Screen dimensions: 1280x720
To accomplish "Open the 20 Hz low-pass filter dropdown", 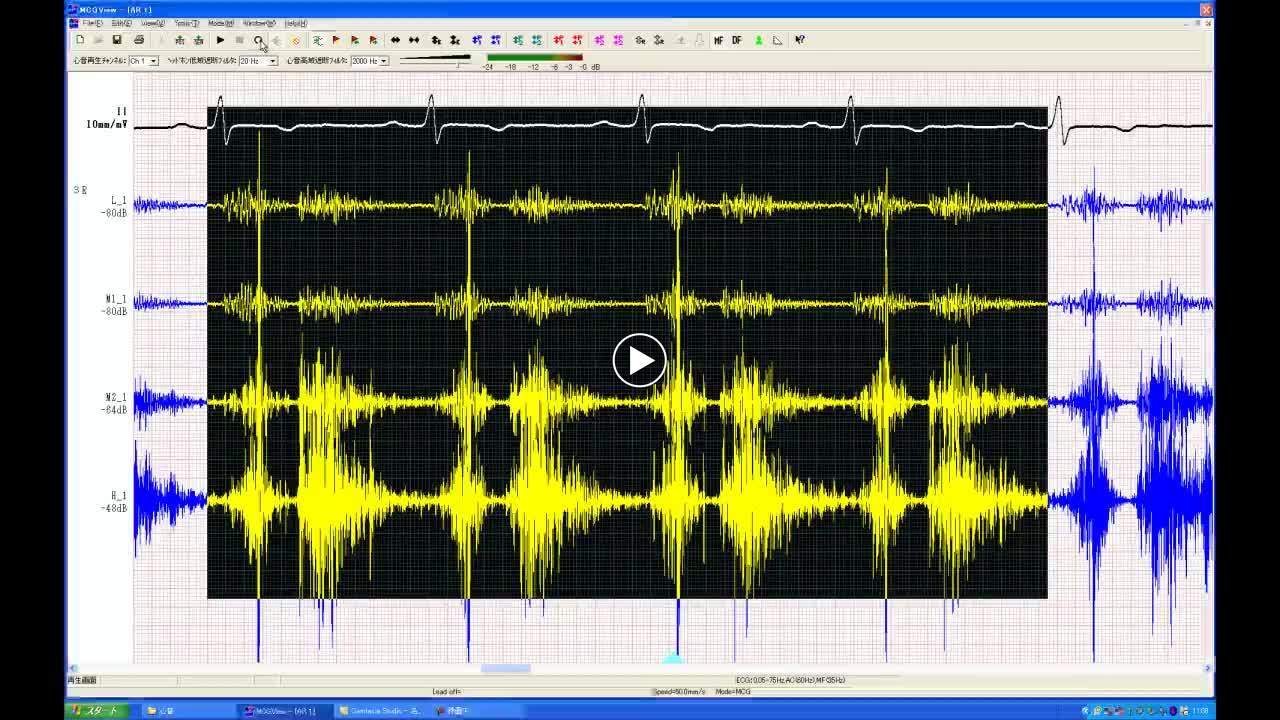I will click(x=272, y=61).
